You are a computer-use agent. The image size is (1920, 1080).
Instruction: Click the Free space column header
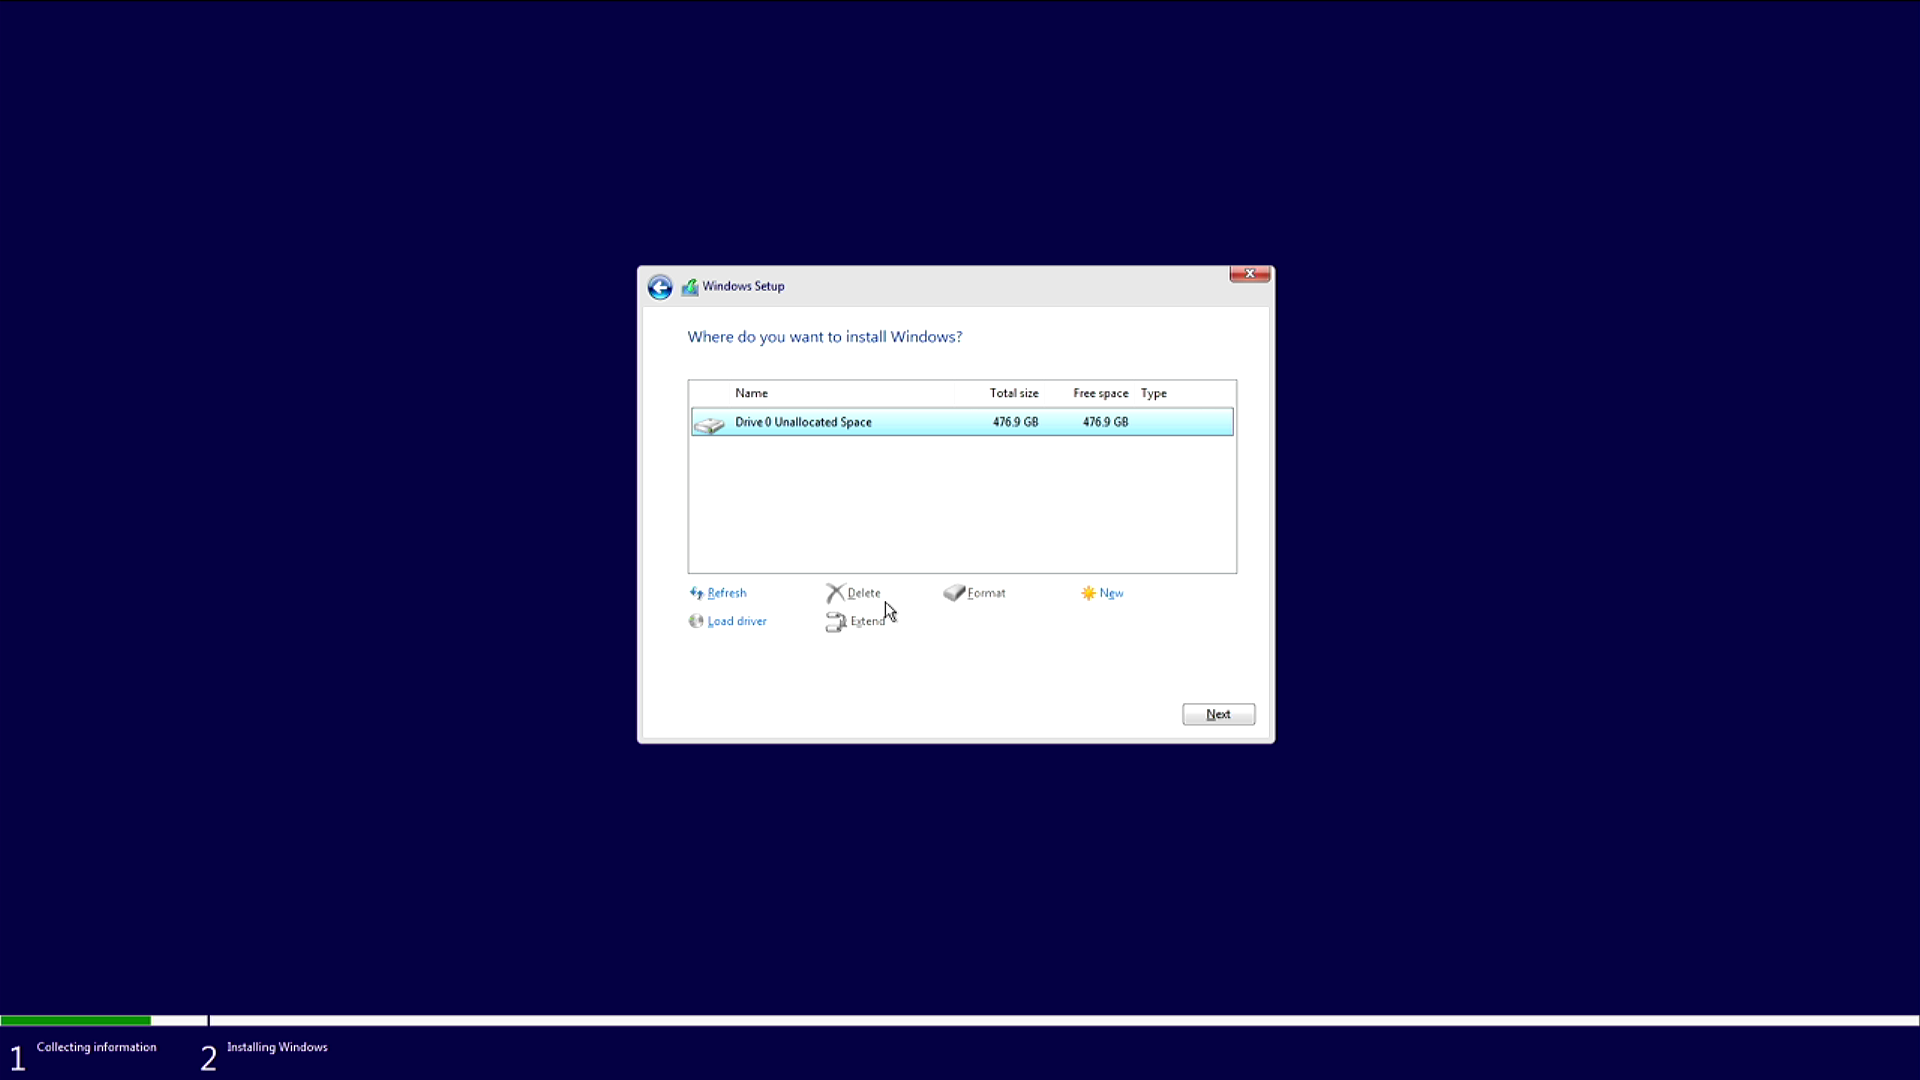point(1100,393)
